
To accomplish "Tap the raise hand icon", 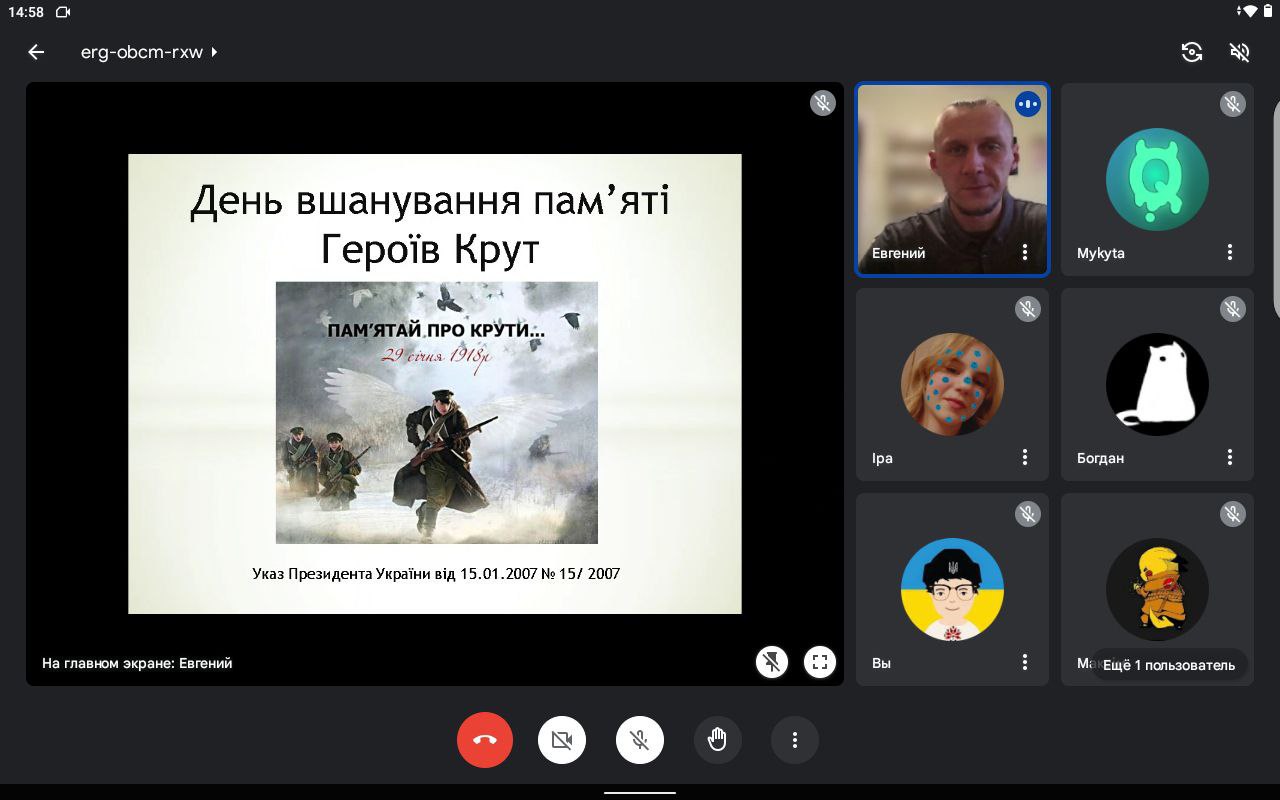I will click(717, 740).
